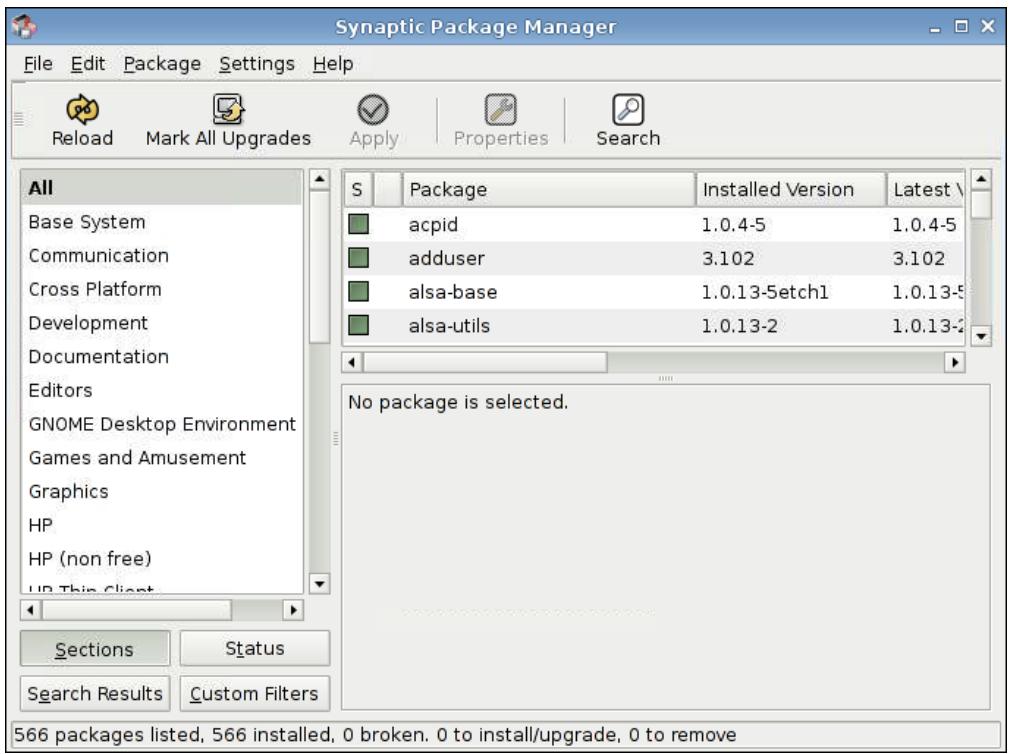Click the Reload toolbar icon
This screenshot has width=1009, height=754.
tap(82, 109)
